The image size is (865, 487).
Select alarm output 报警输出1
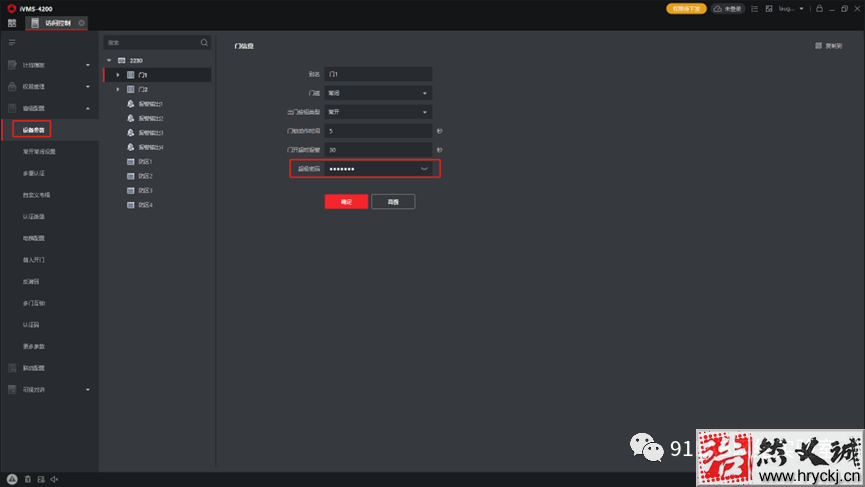click(x=151, y=104)
